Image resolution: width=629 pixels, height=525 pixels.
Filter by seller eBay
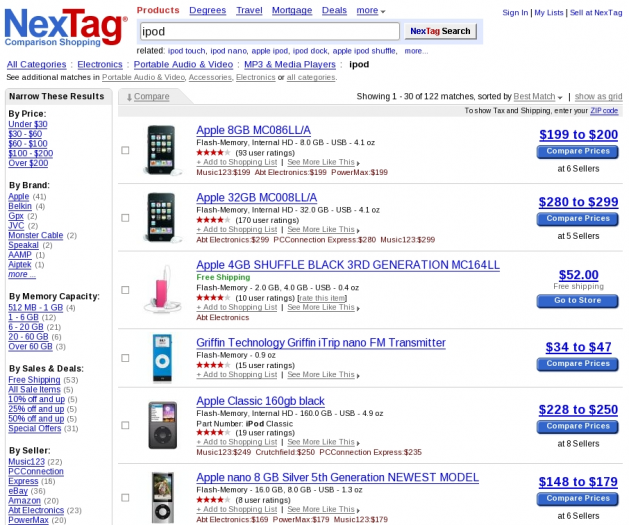18,491
